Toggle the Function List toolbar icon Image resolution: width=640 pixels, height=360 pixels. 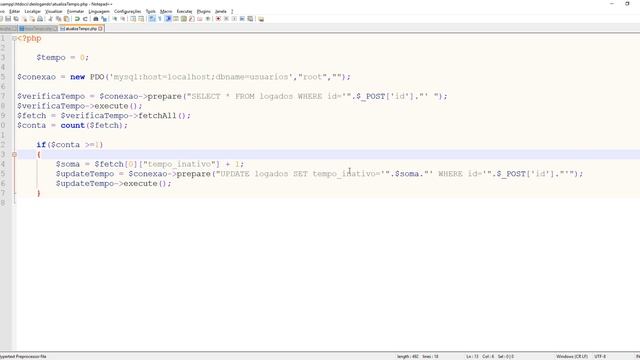point(191,19)
